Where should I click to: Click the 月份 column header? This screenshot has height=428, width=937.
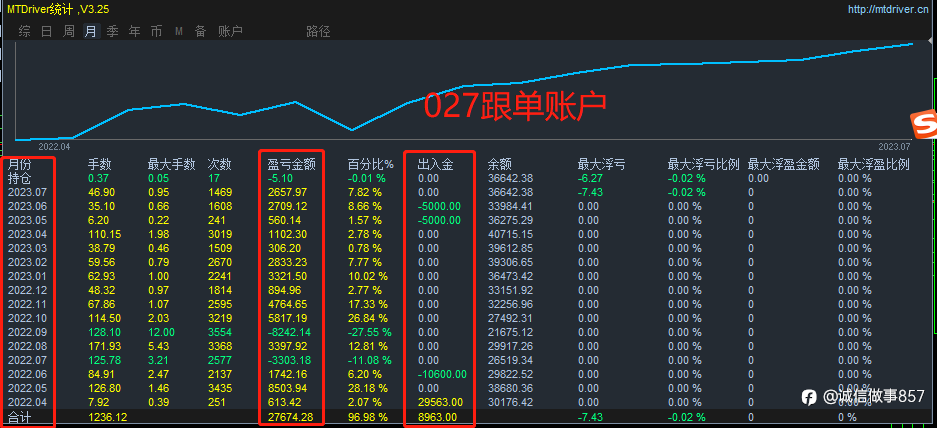19,164
